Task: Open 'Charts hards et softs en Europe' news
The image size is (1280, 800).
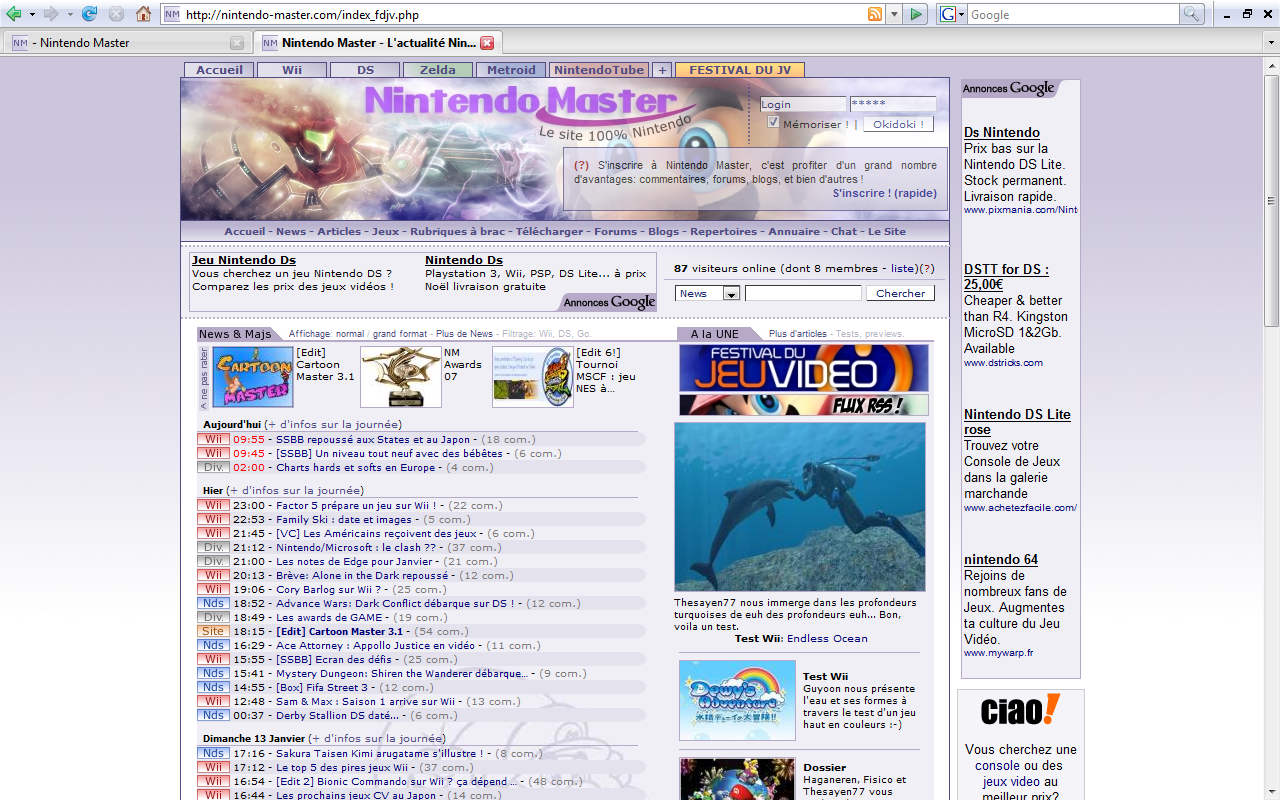Action: click(356, 467)
